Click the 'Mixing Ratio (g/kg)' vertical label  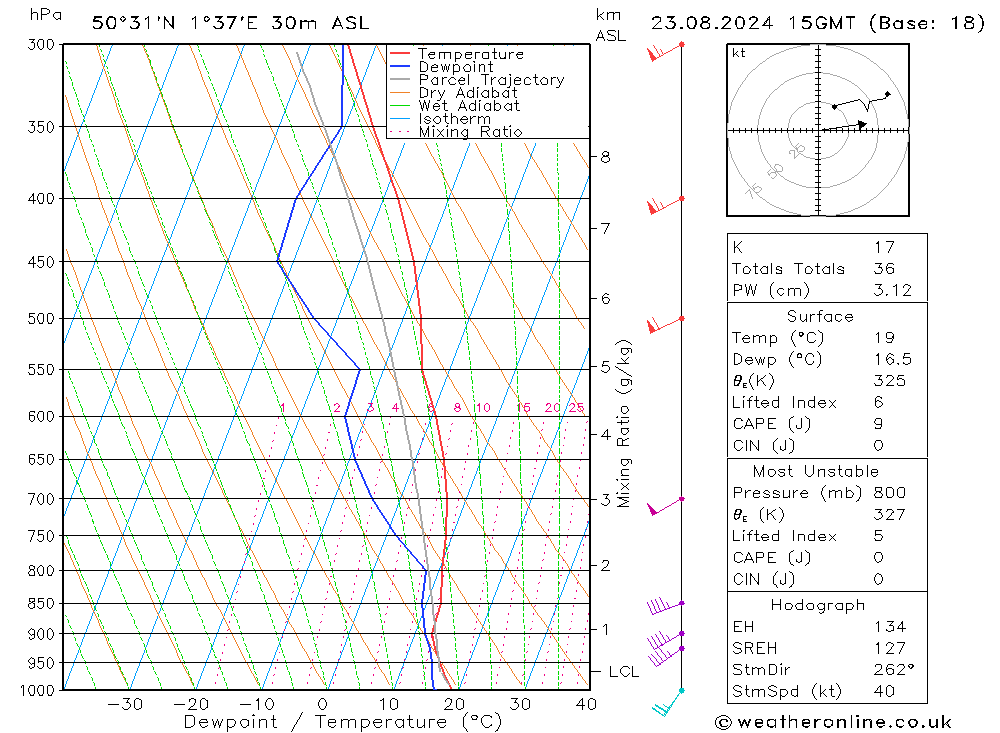pyautogui.click(x=624, y=424)
